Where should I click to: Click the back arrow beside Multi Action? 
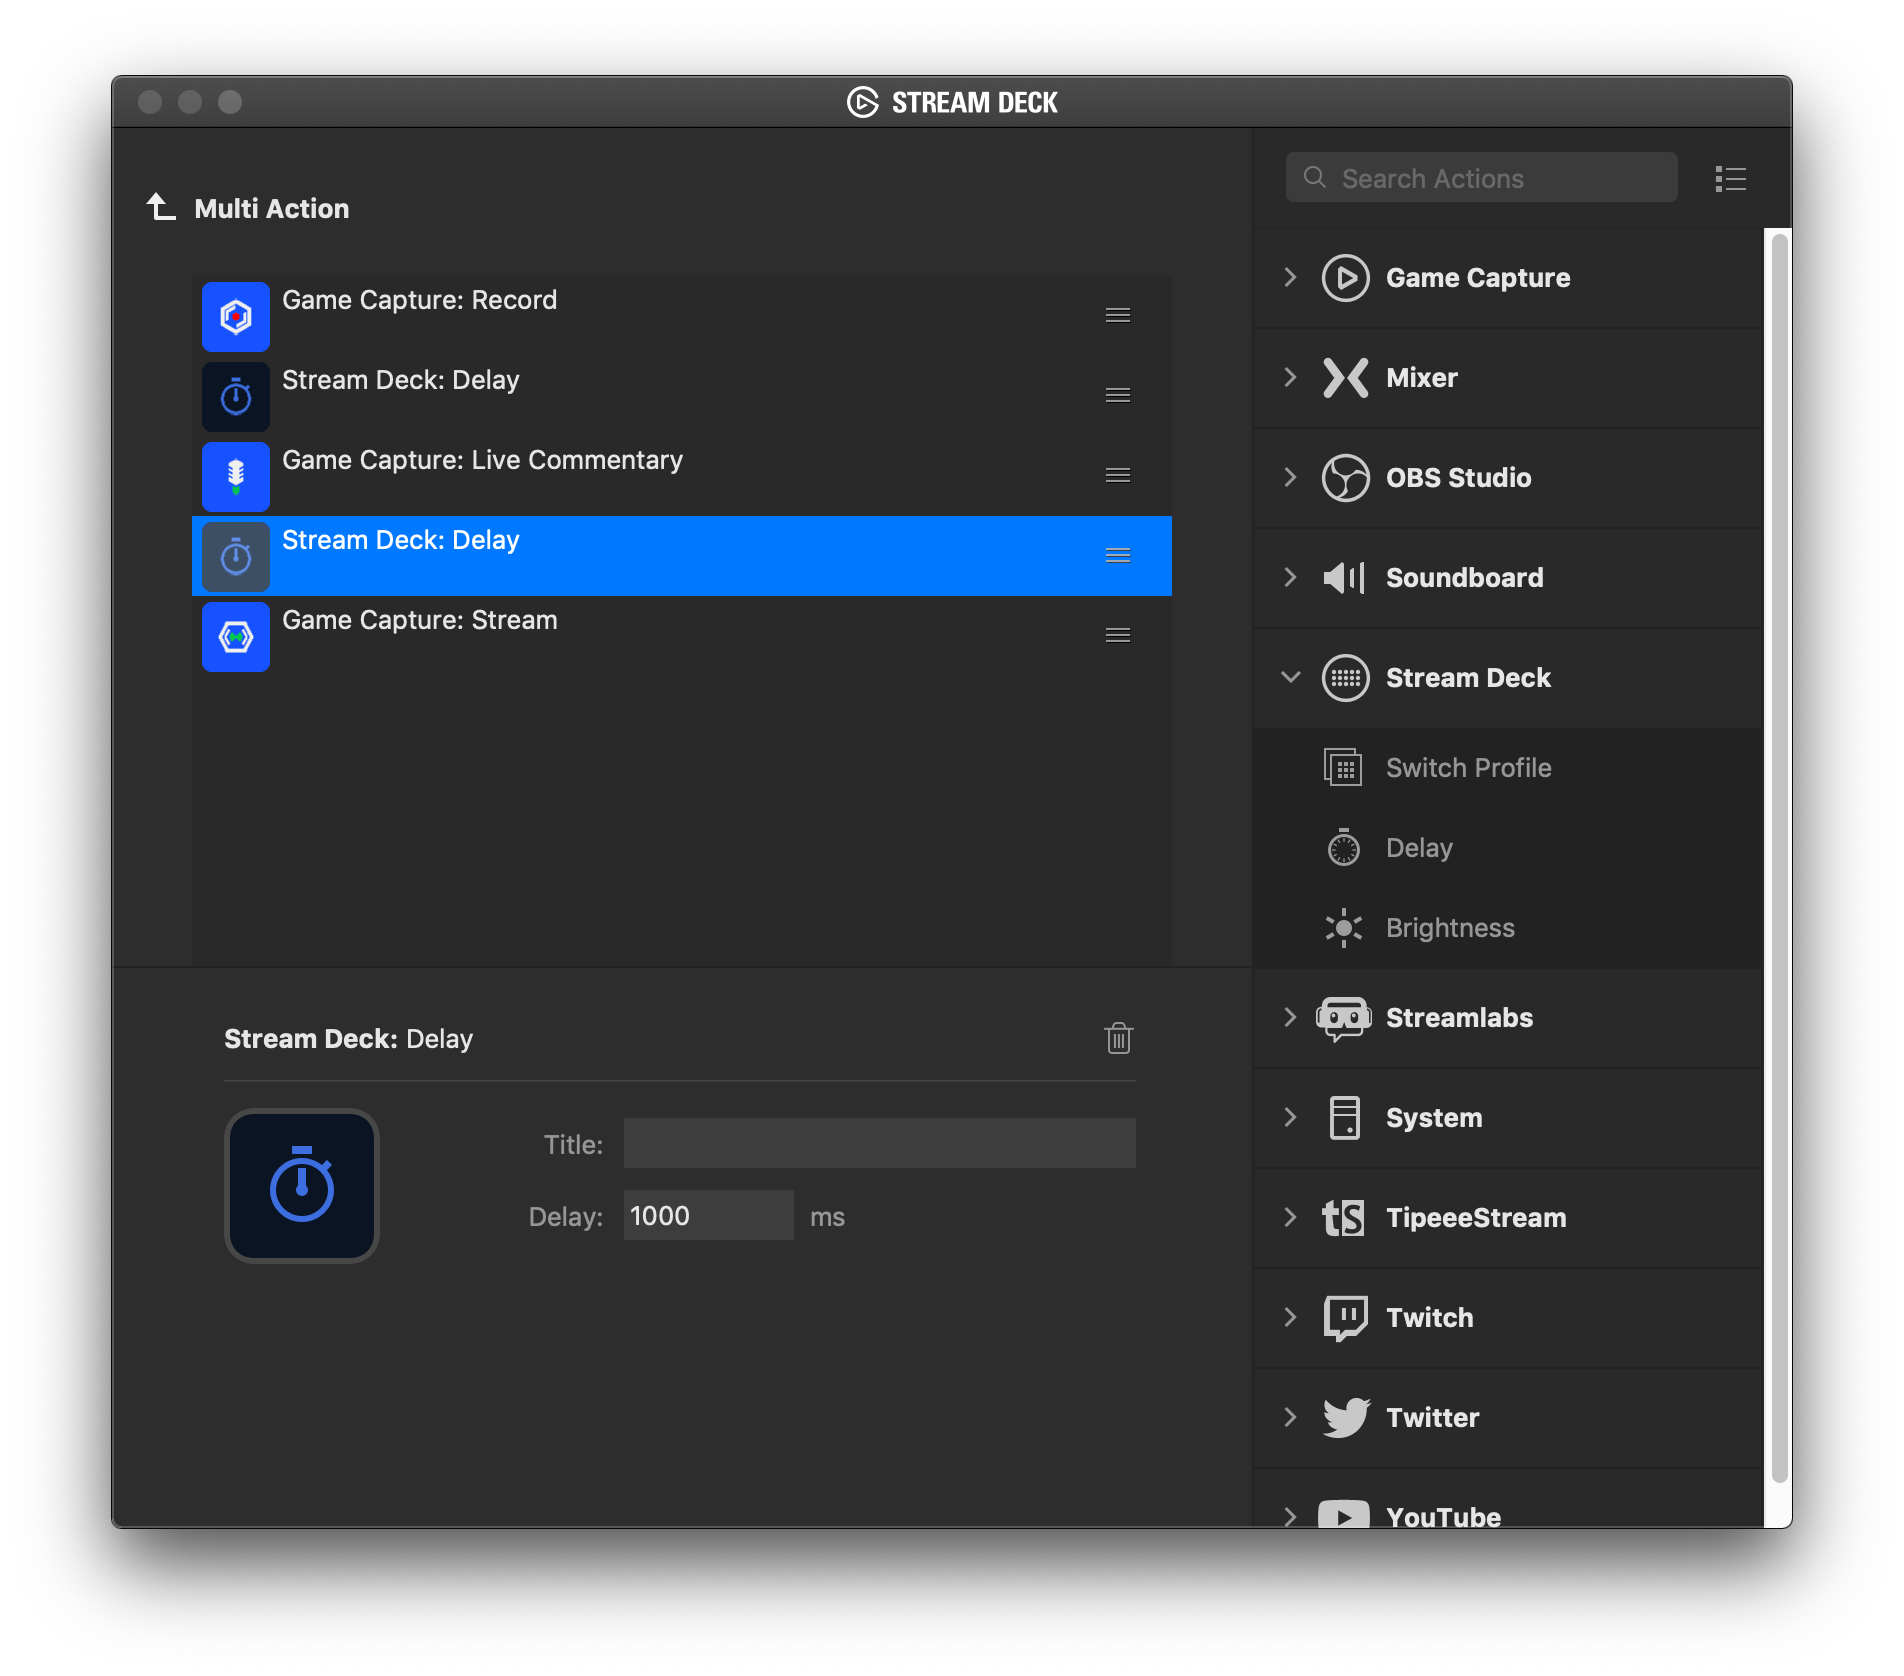[161, 207]
